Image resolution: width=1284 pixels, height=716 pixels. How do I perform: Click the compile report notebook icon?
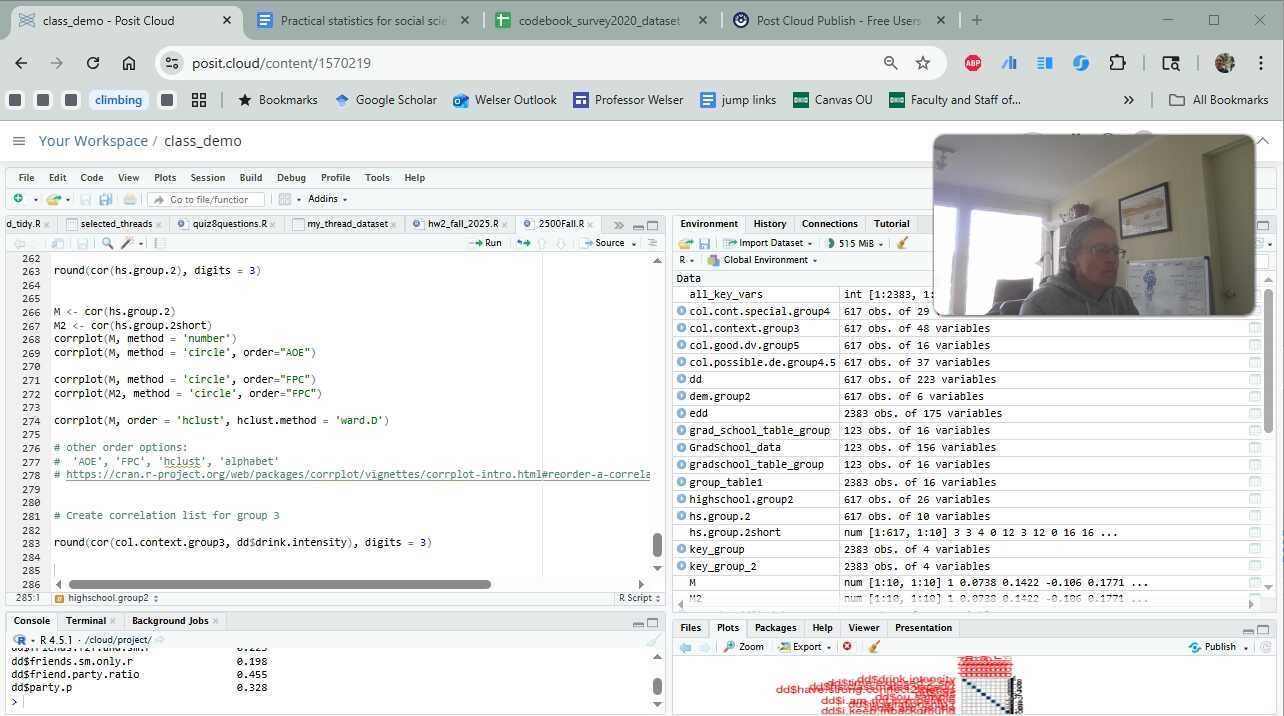(159, 243)
